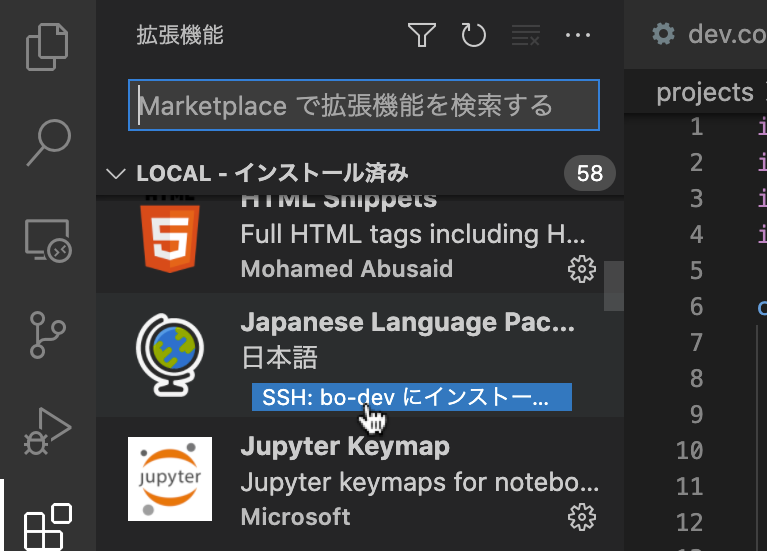Image resolution: width=767 pixels, height=551 pixels.
Task: Click line number 5 in the editor gutter
Action: (x=697, y=271)
